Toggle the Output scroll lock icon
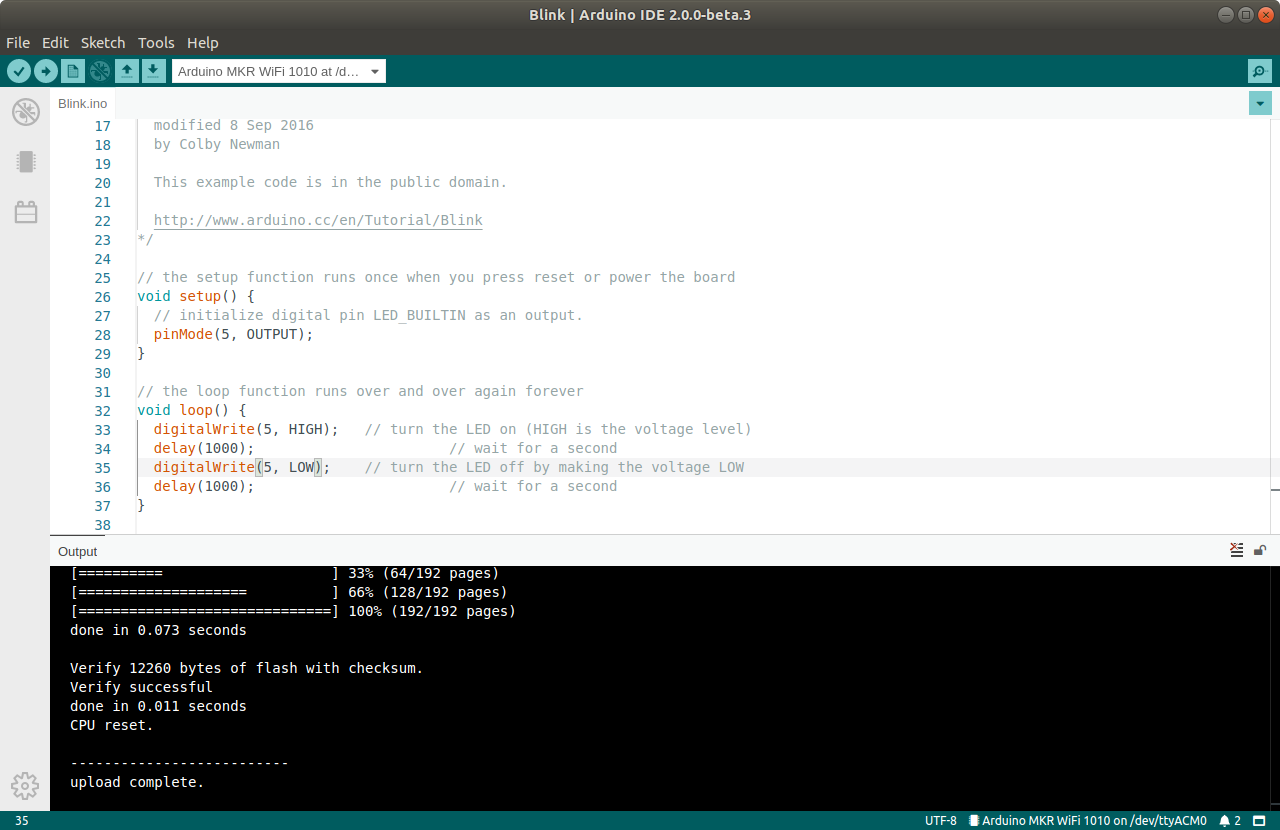Screen dimensions: 1280x830 pos(1260,550)
